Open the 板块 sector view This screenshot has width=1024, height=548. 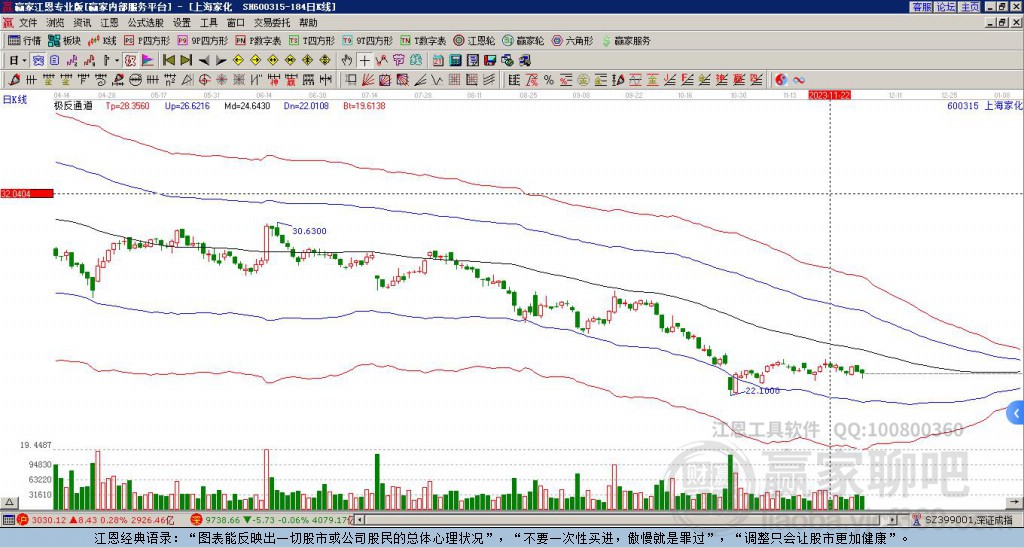click(x=64, y=40)
